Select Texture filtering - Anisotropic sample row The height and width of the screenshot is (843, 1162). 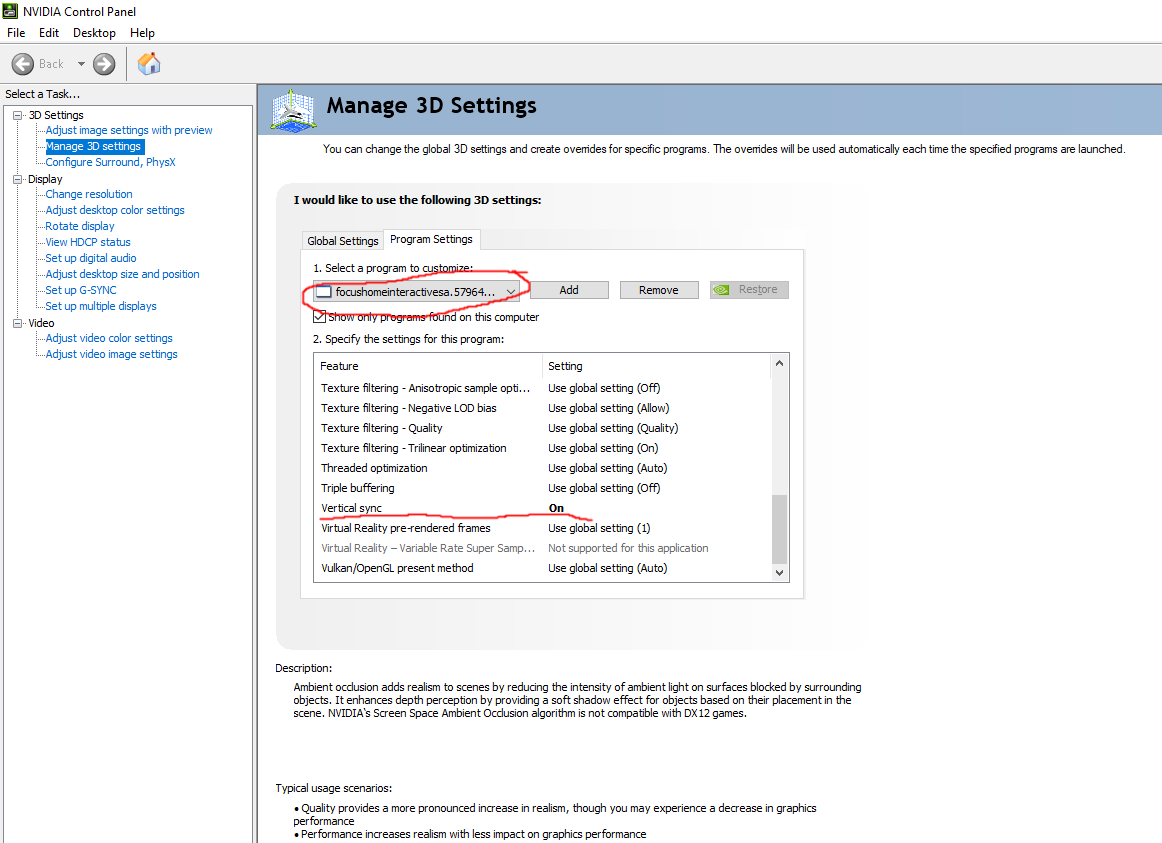542,388
